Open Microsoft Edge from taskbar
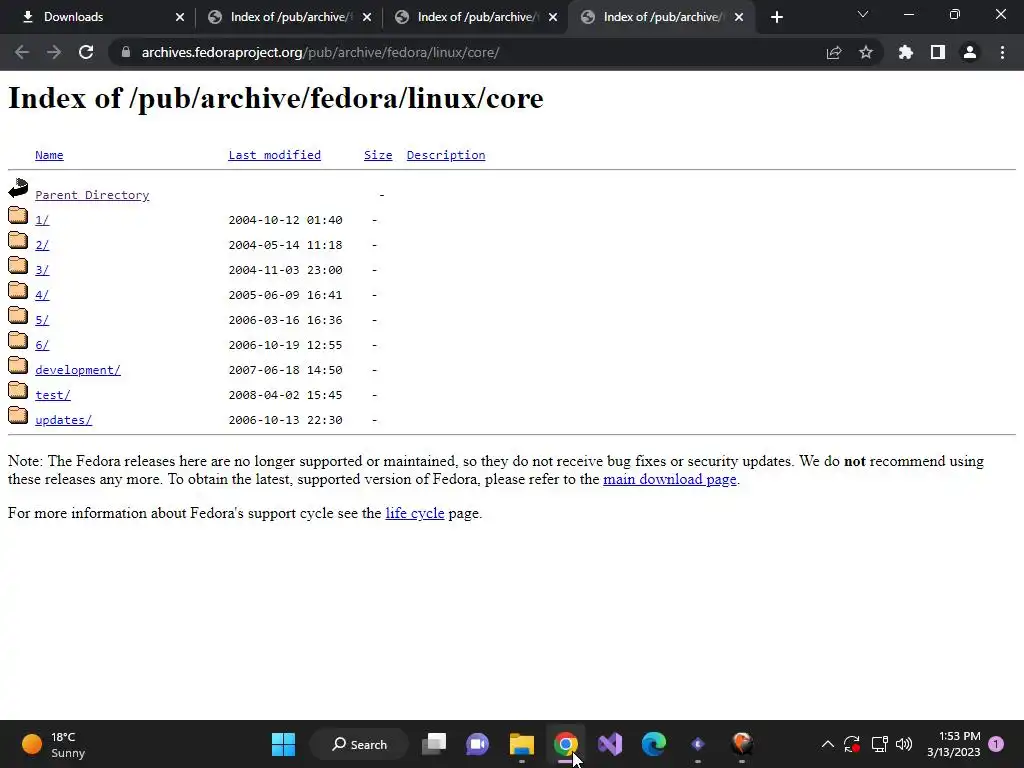1024x768 pixels. pyautogui.click(x=654, y=744)
